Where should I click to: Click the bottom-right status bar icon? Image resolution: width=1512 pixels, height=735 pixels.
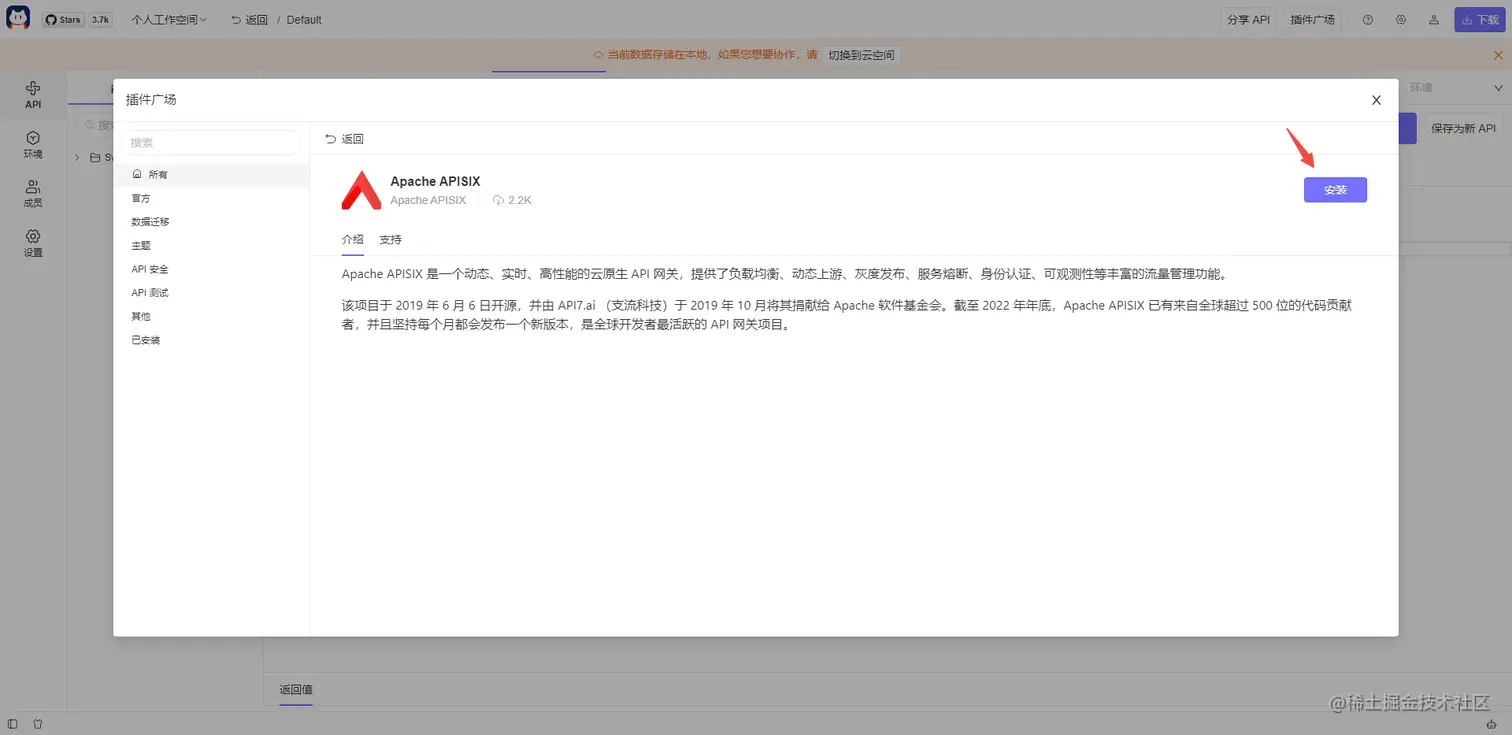1492,723
